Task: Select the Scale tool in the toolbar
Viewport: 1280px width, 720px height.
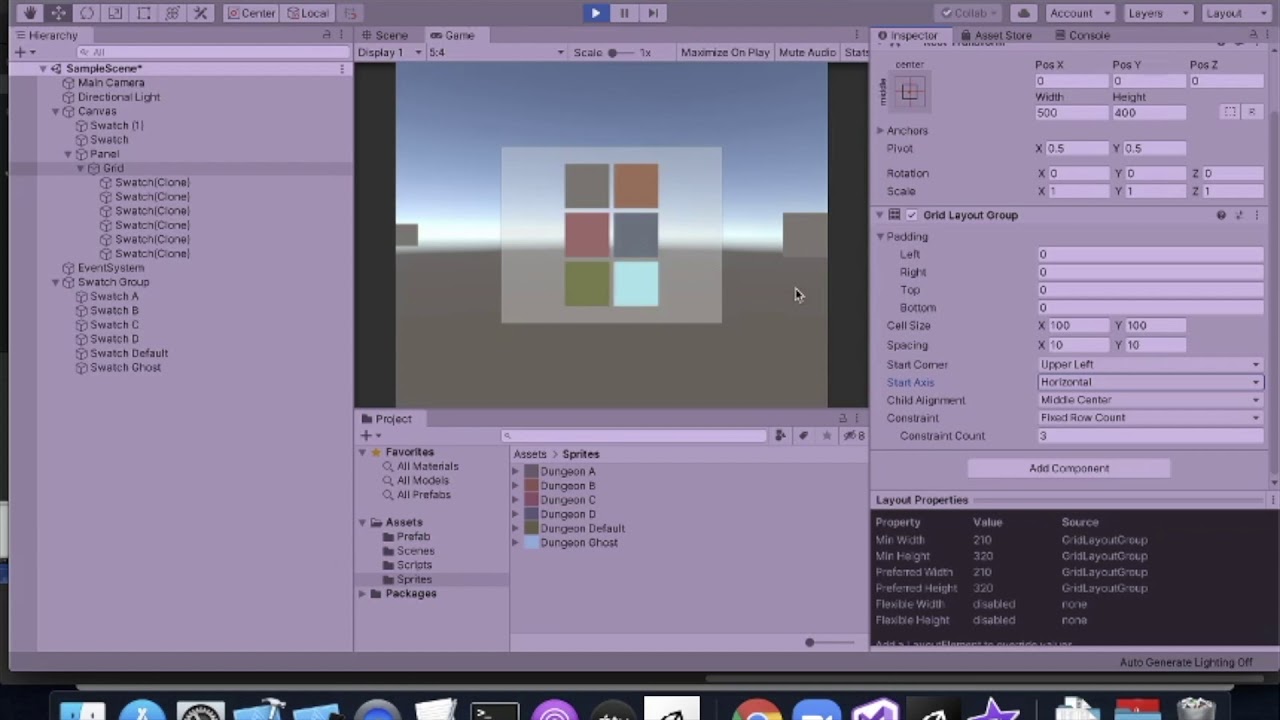Action: click(115, 13)
